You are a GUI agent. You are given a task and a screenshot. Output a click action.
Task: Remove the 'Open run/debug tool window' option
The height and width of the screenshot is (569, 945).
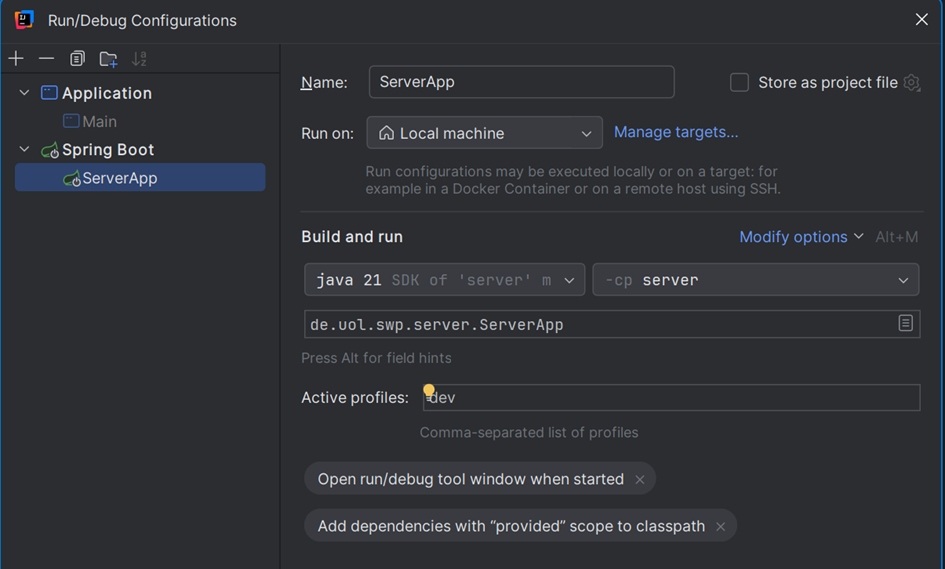(640, 480)
